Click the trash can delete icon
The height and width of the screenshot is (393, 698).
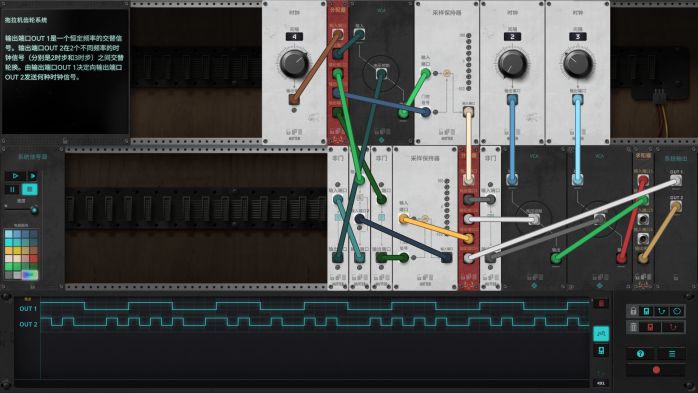pyautogui.click(x=633, y=328)
